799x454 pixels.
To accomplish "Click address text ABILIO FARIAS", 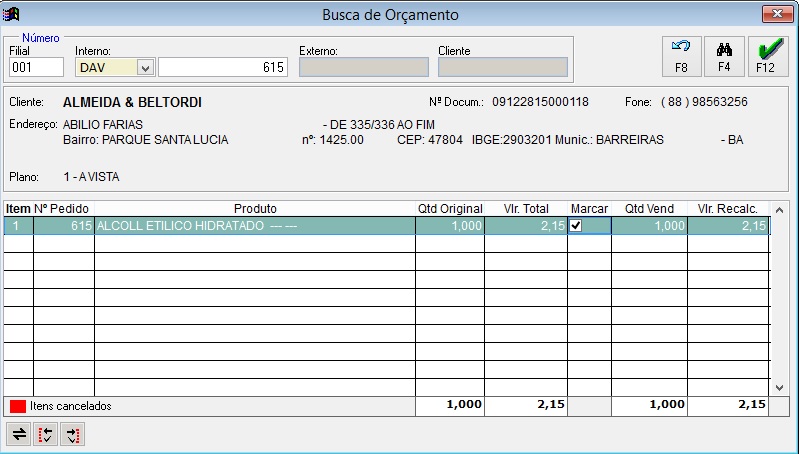I will [103, 125].
